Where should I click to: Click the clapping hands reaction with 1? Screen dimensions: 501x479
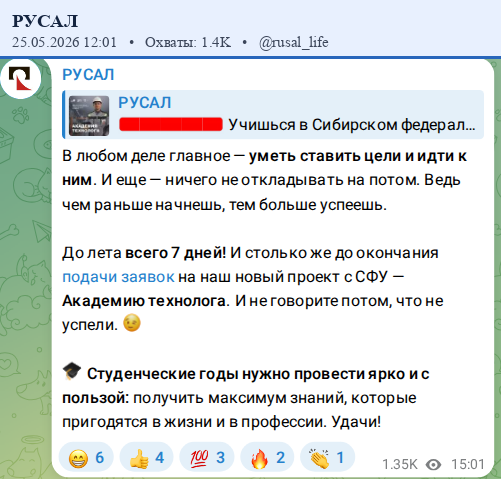pos(327,457)
